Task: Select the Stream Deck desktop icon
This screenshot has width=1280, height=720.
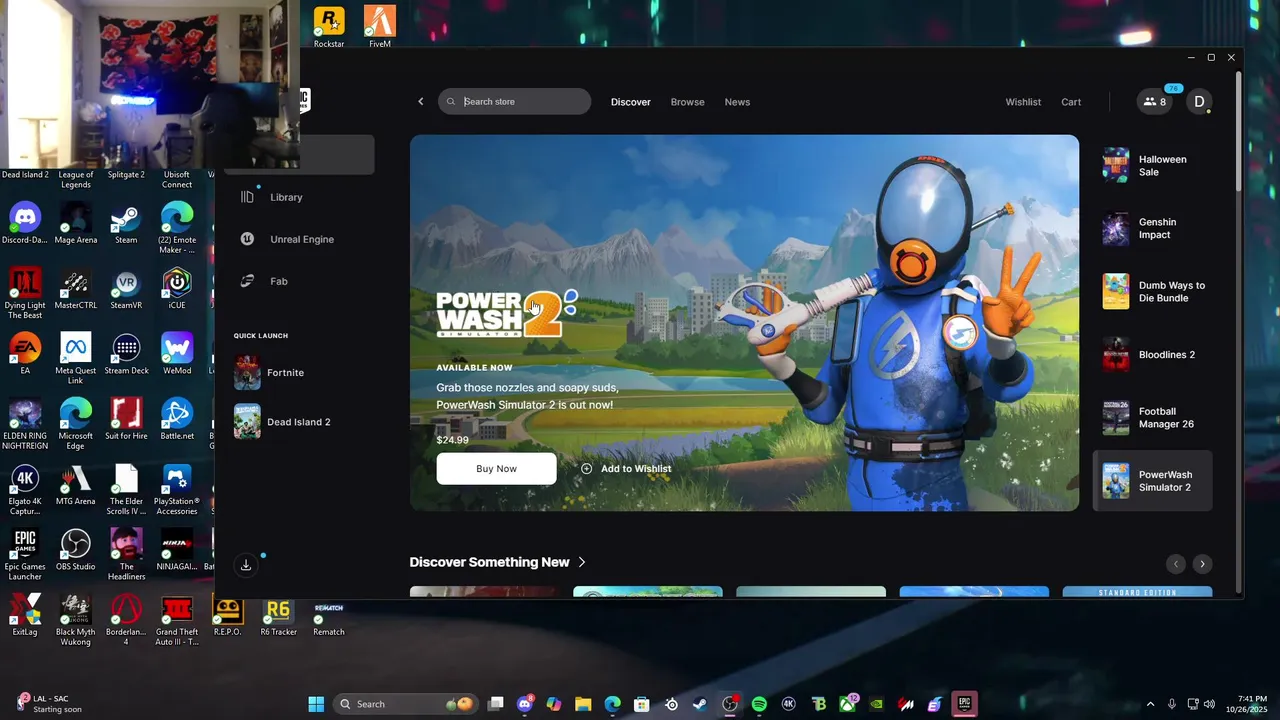Action: tap(126, 354)
